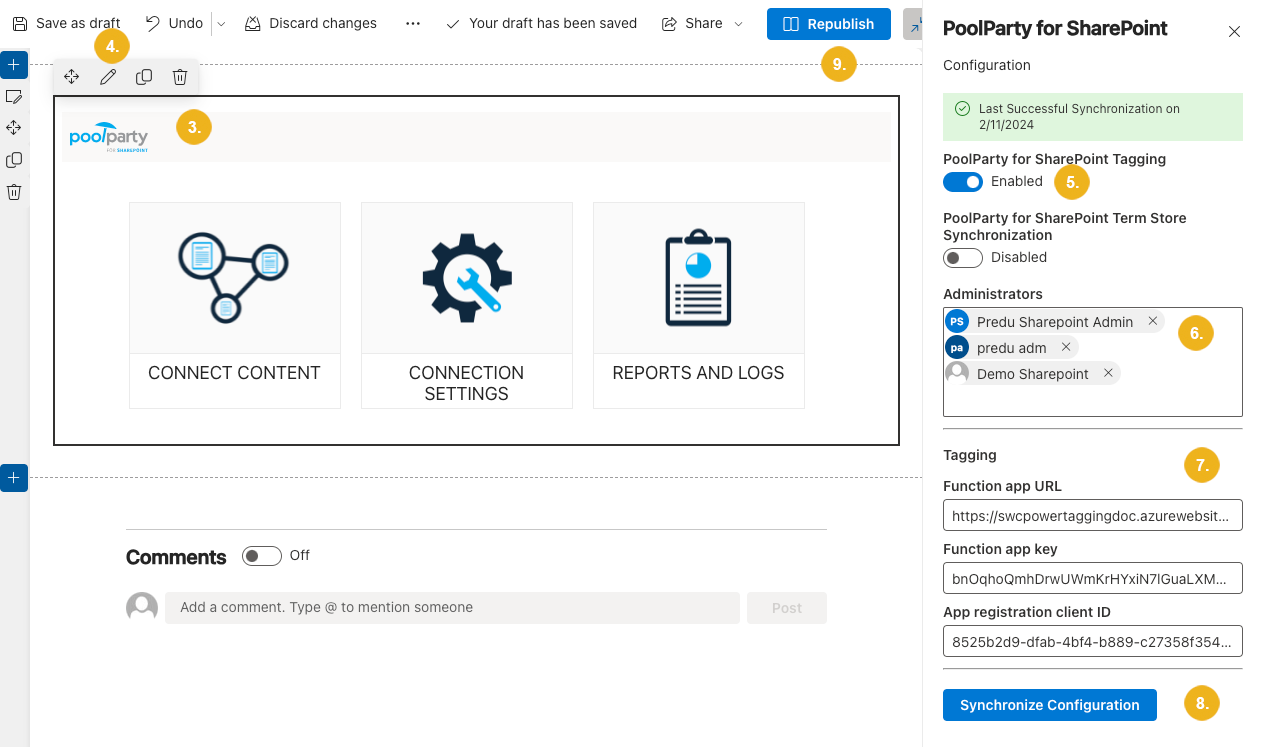The image size is (1263, 747).
Task: Click the Post button
Action: pos(787,608)
